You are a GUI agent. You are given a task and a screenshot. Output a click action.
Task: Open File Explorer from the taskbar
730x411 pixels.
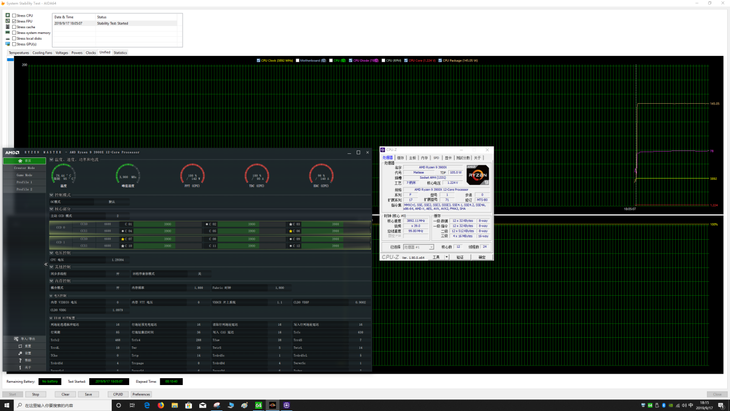[175, 405]
